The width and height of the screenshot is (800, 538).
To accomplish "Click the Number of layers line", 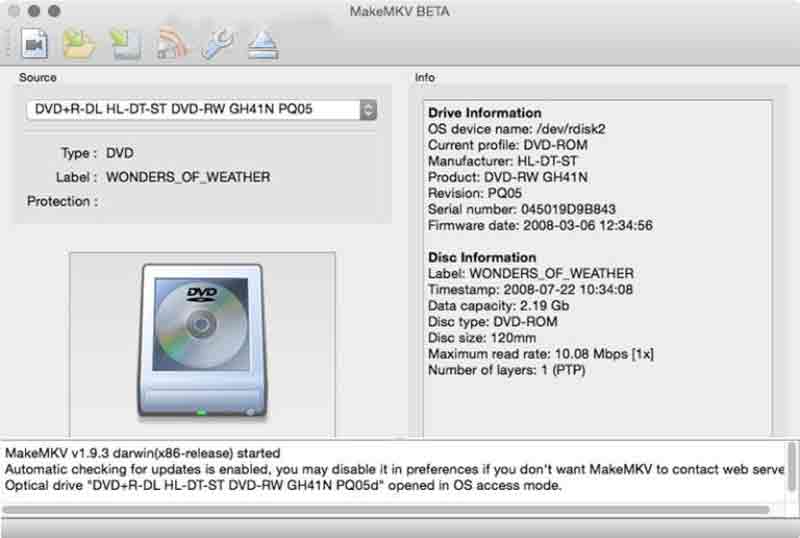I will [506, 370].
